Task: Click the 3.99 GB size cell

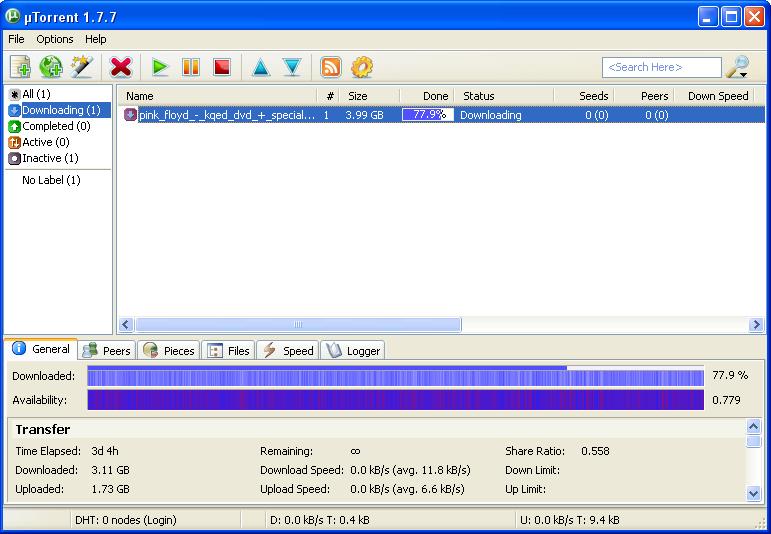Action: tap(364, 115)
